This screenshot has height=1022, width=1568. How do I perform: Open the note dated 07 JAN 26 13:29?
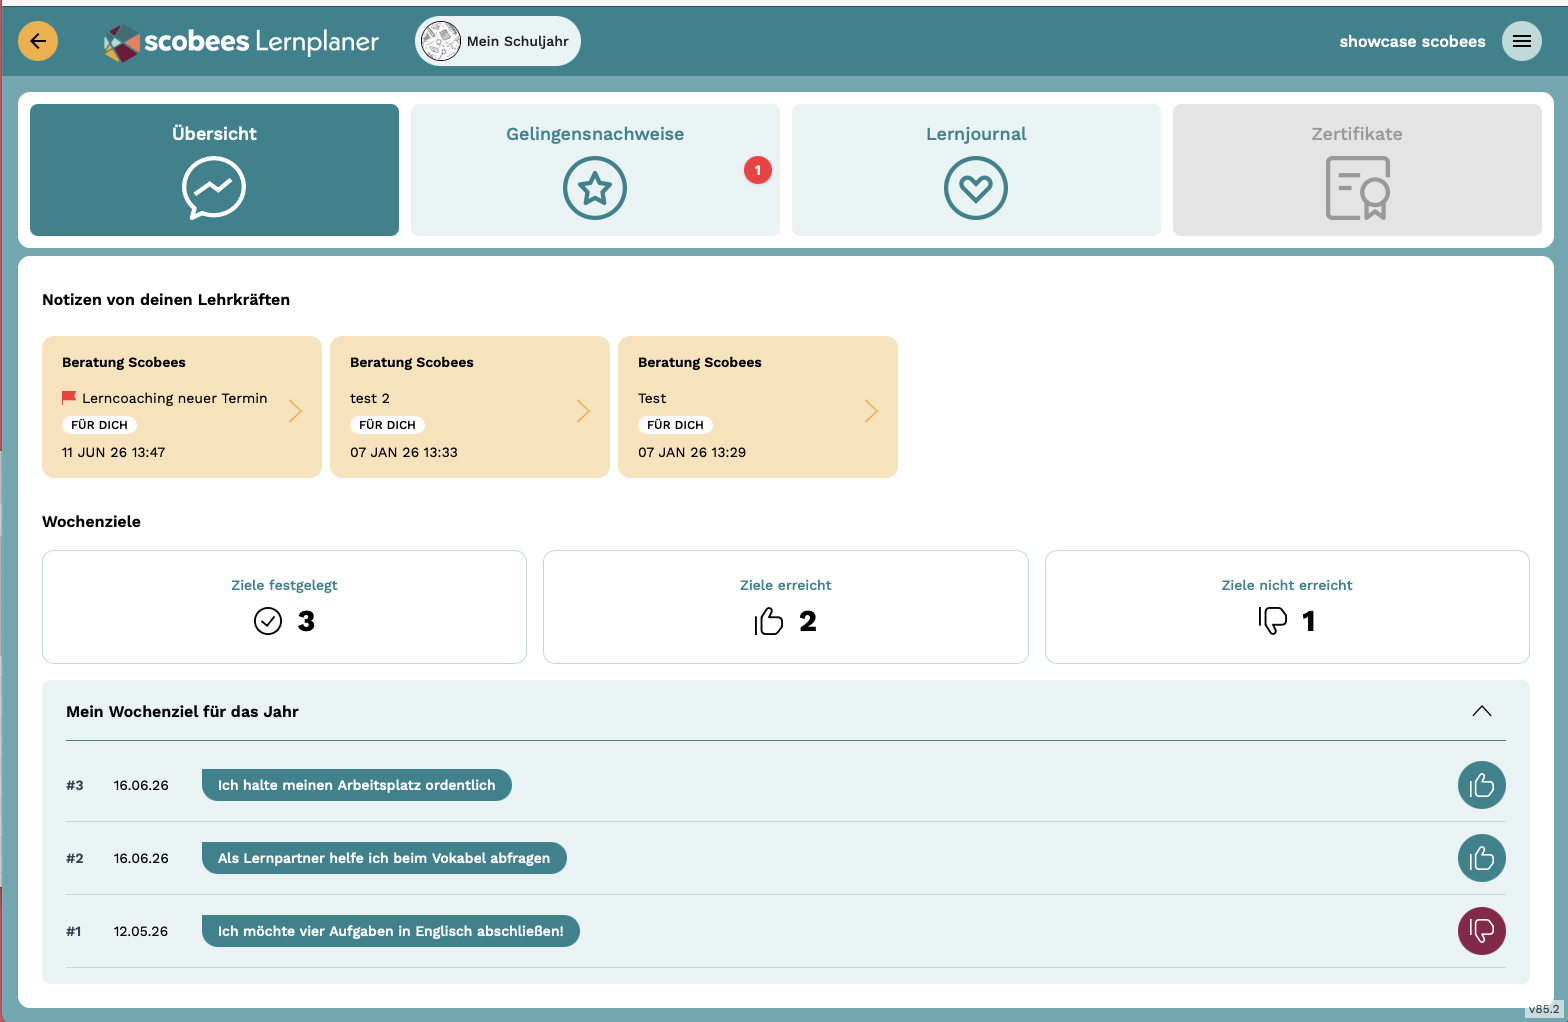(758, 407)
